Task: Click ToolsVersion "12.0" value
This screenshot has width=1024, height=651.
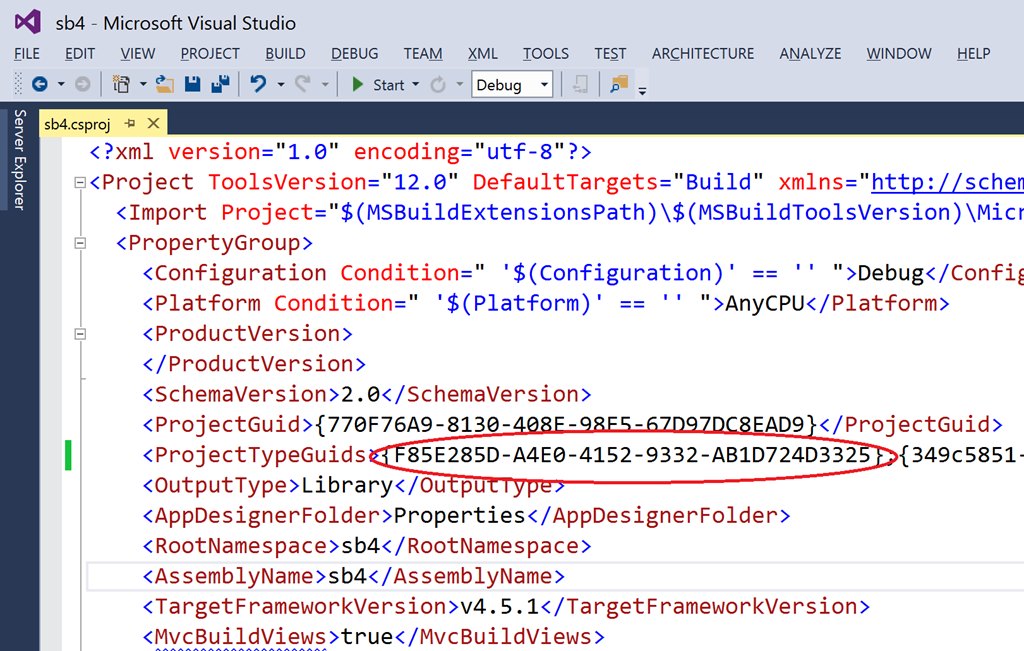Action: [x=420, y=182]
